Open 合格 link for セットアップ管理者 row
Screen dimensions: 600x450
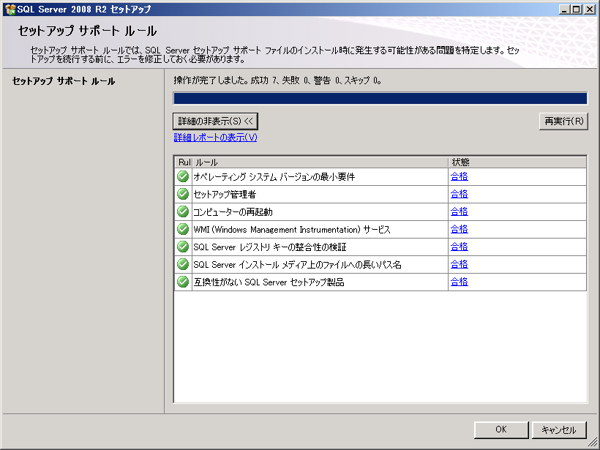(x=459, y=194)
